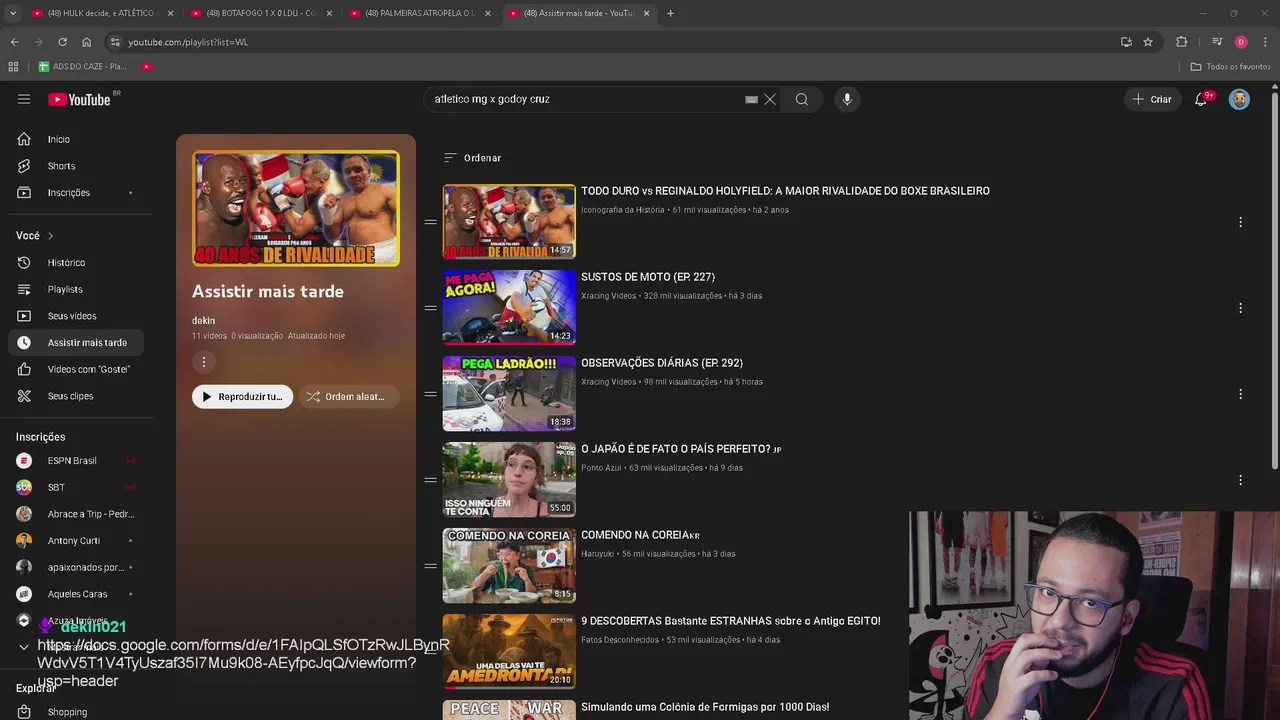
Task: Open more options for O JAPÃO video
Action: point(1240,480)
